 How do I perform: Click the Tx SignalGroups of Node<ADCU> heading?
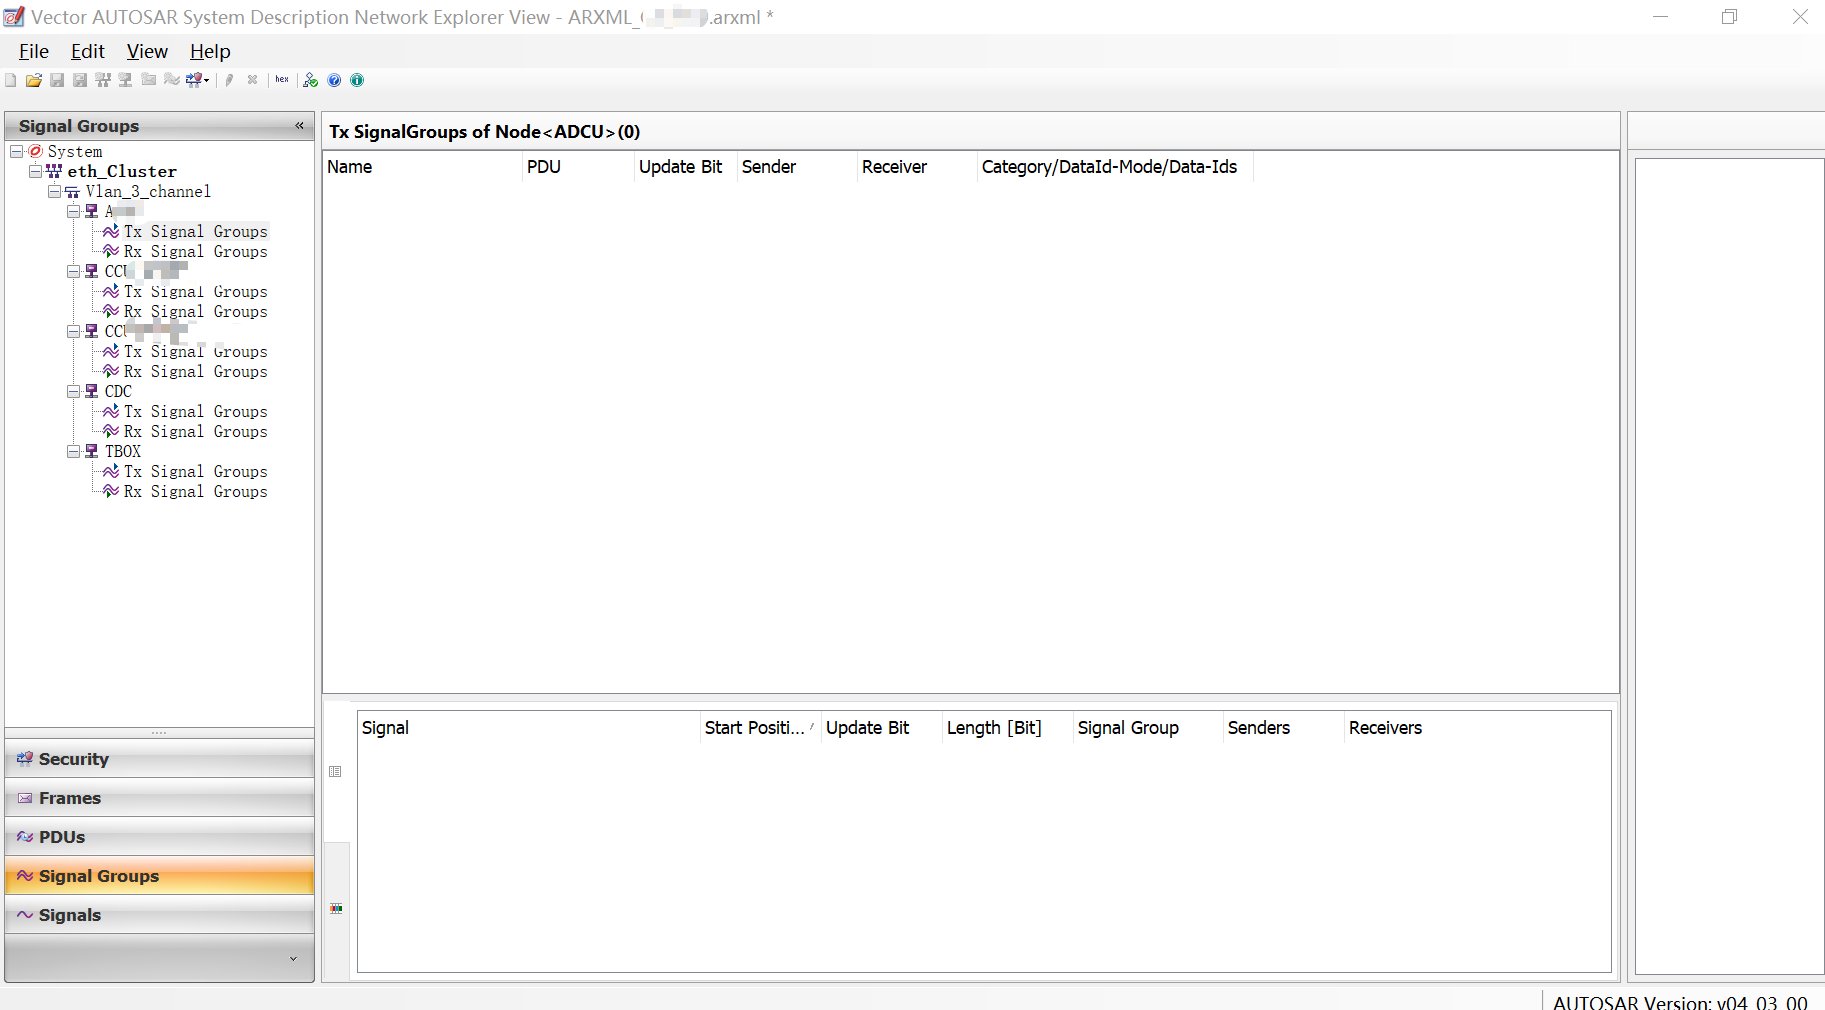pyautogui.click(x=485, y=132)
